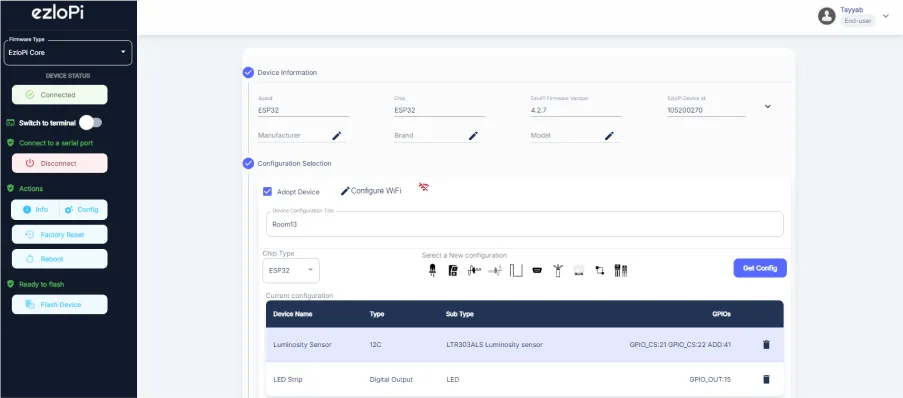Click the red WiFi disconnected icon

tap(424, 187)
